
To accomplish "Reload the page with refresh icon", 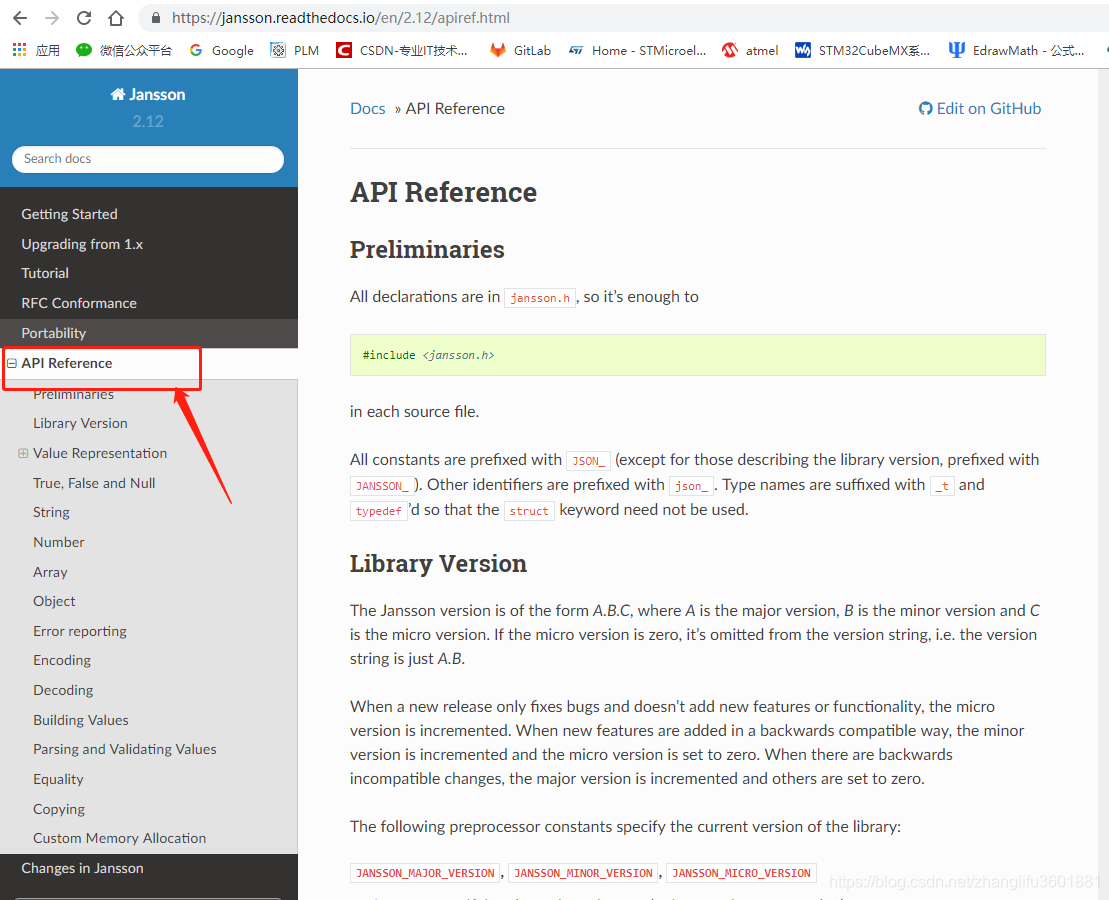I will pos(83,18).
